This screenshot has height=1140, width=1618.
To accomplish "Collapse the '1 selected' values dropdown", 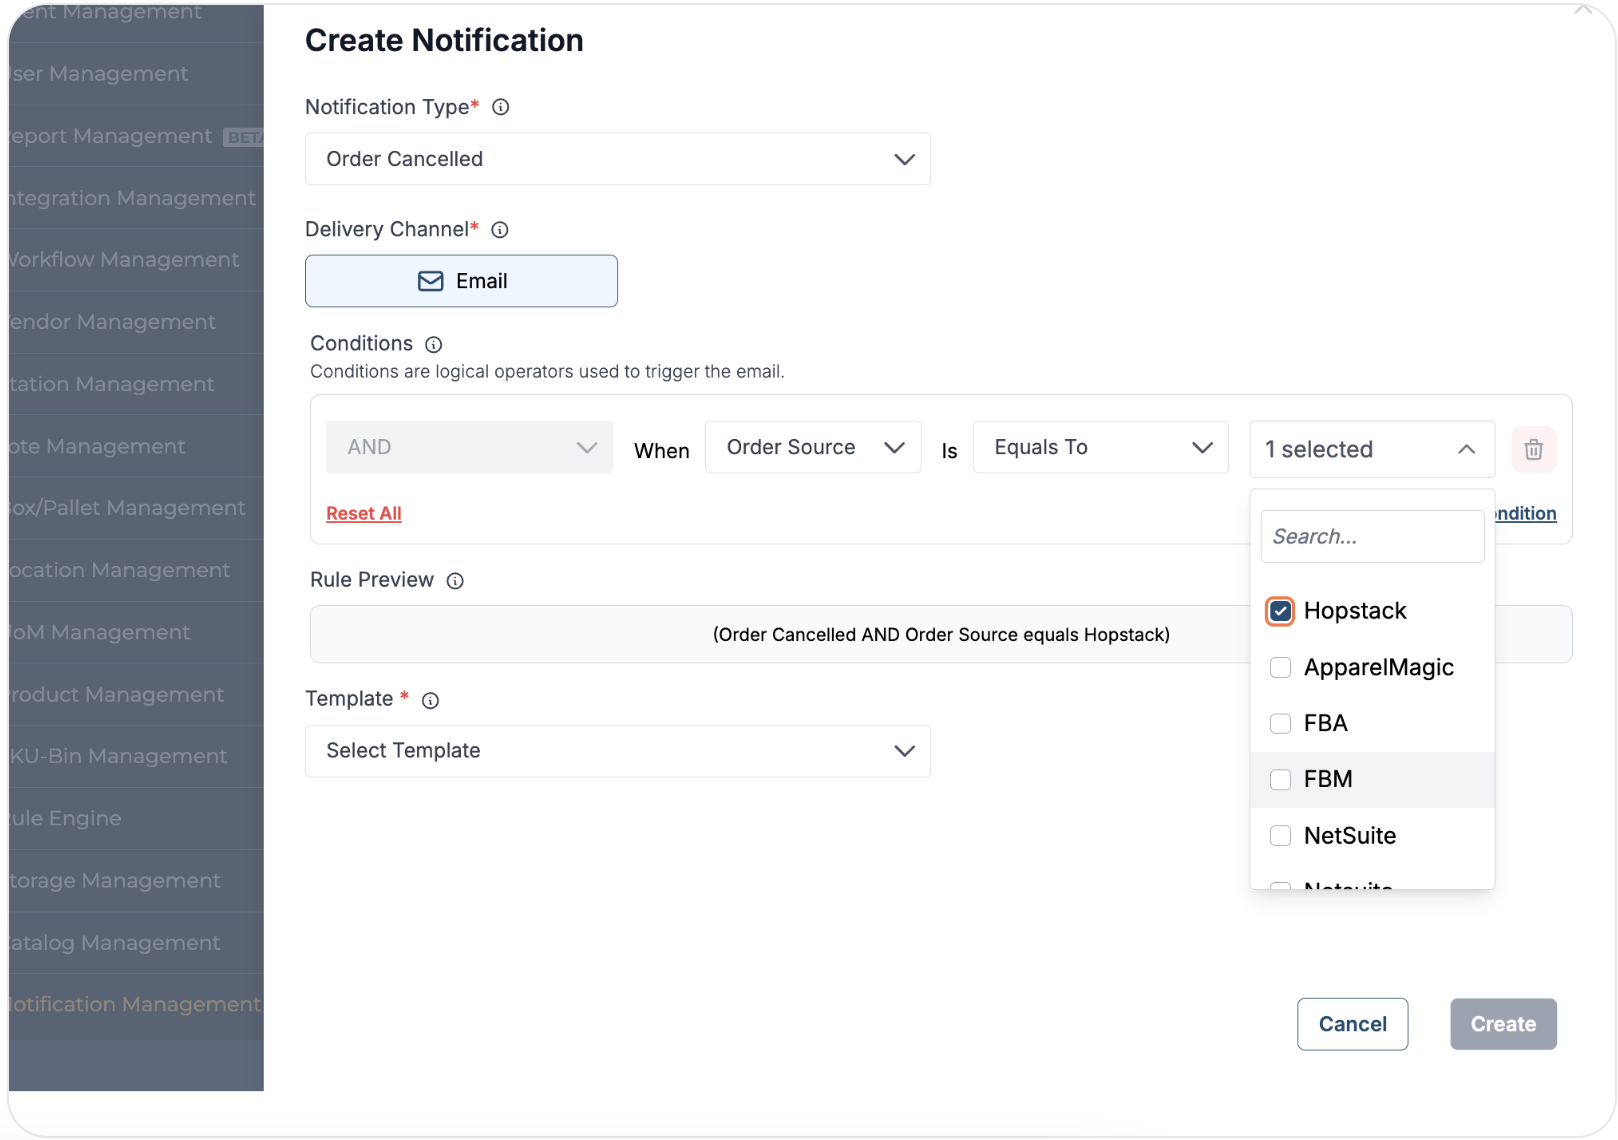I will [1371, 450].
